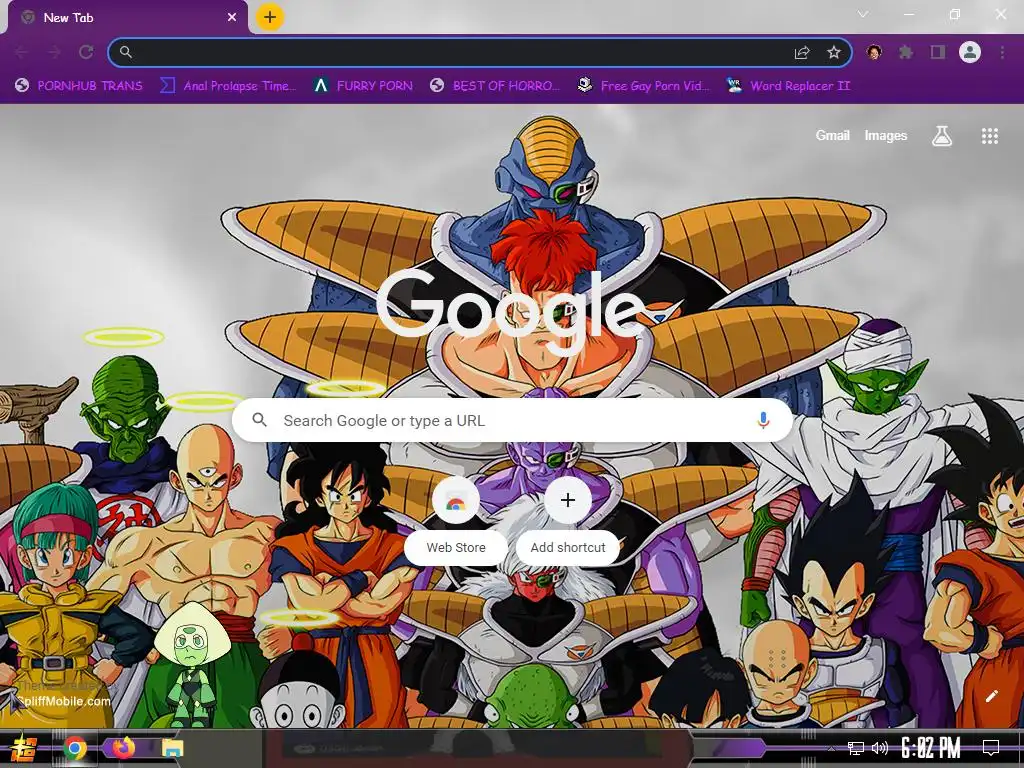Open the Google apps grid
Screen dimensions: 1024x768
click(x=989, y=136)
